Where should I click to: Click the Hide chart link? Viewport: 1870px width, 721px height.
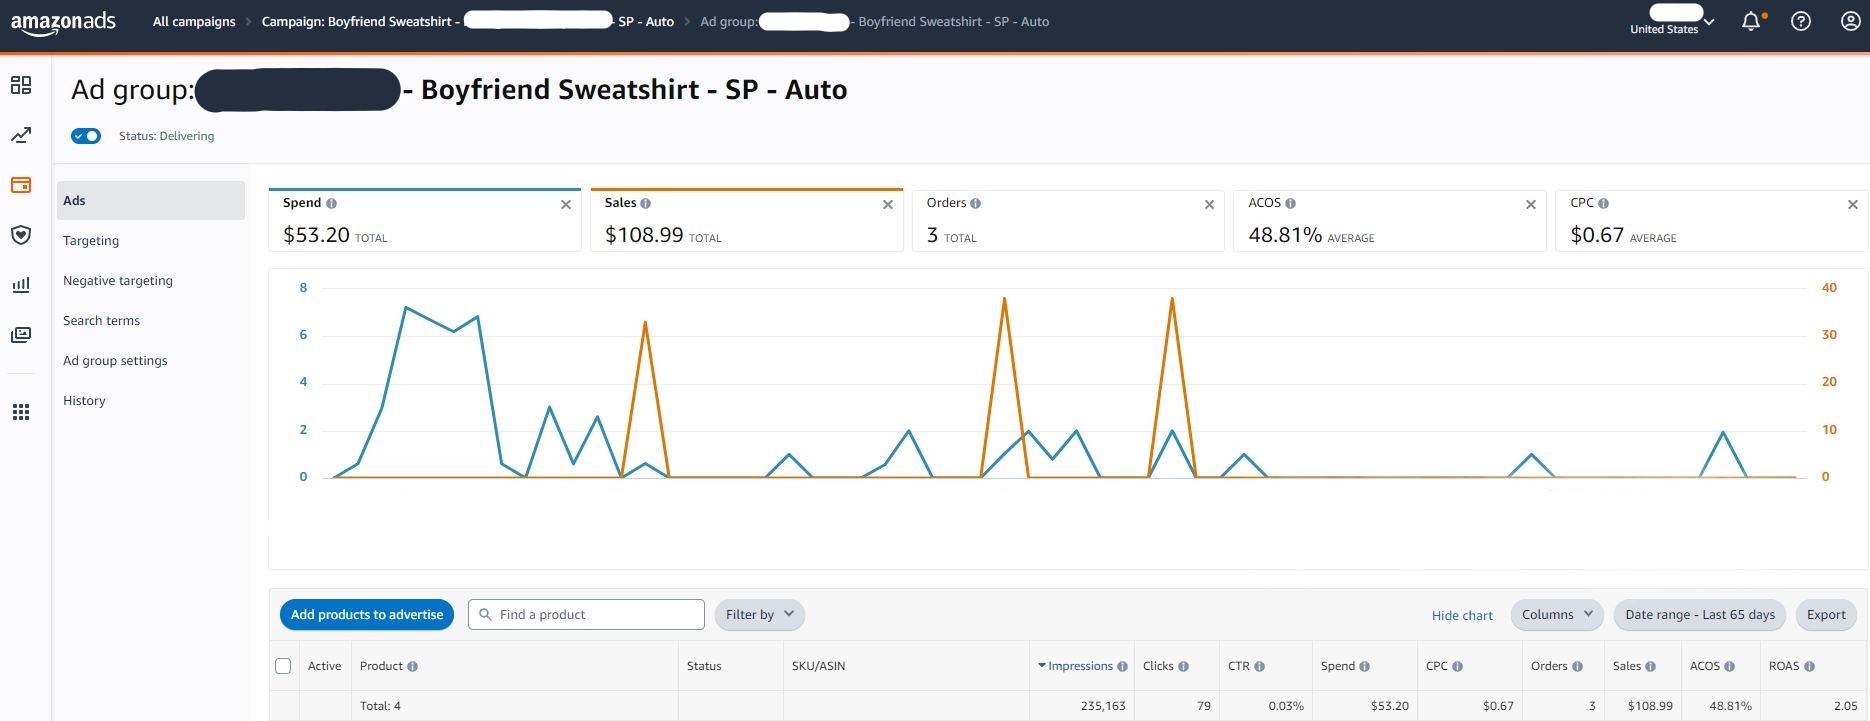pos(1462,616)
